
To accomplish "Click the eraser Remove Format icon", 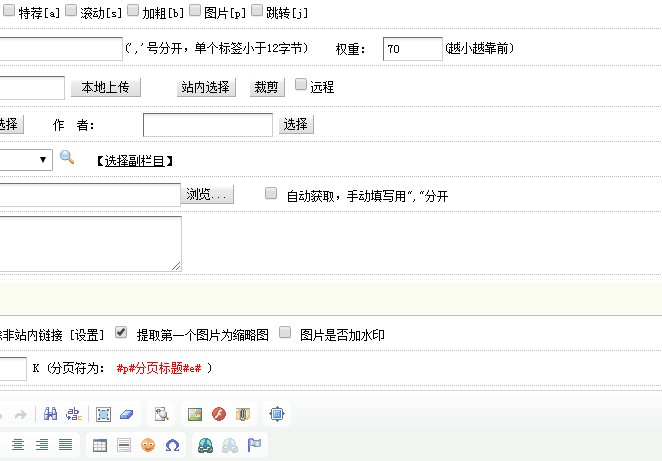I will pos(126,414).
